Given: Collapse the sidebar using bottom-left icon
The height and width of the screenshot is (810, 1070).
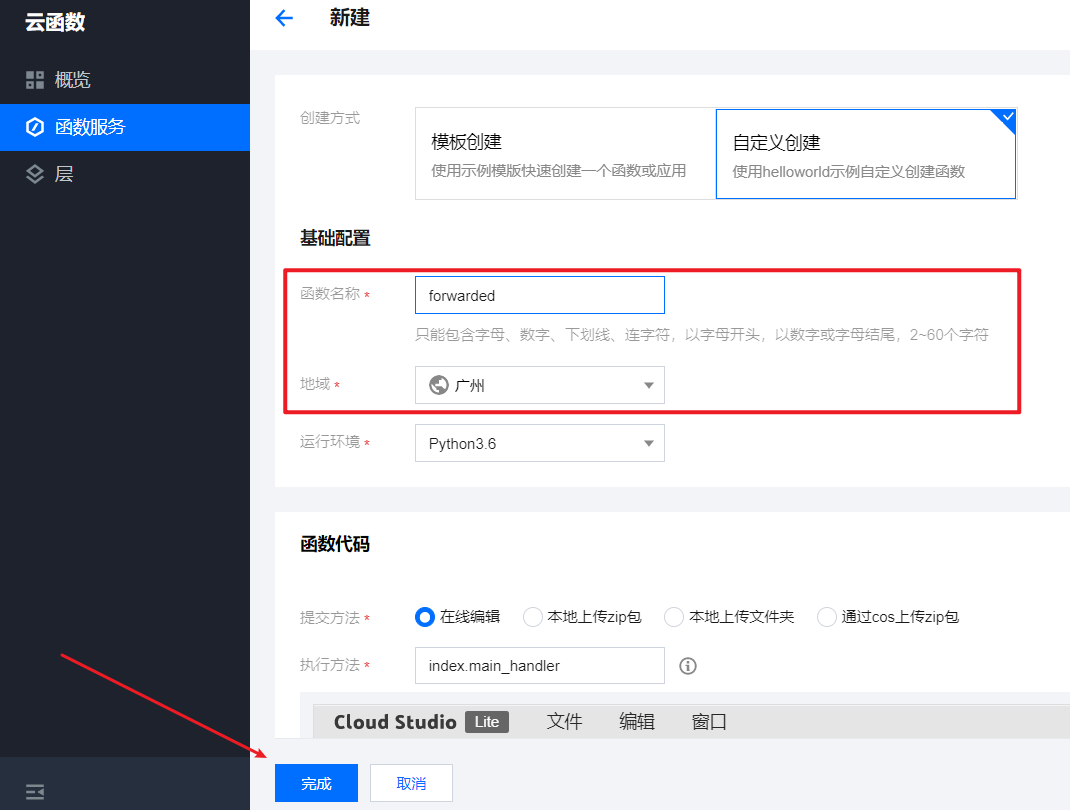Looking at the screenshot, I should click(34, 791).
